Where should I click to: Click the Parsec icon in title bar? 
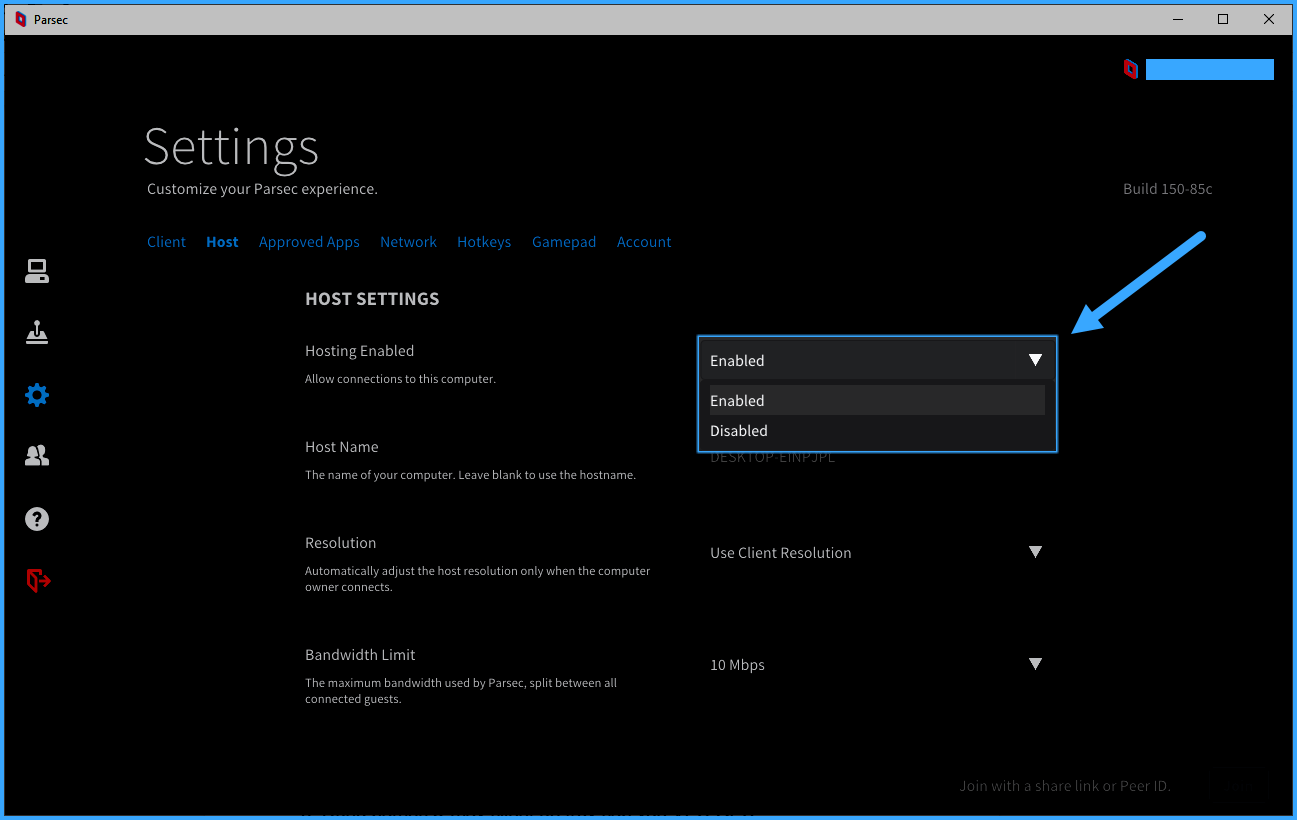tap(20, 19)
